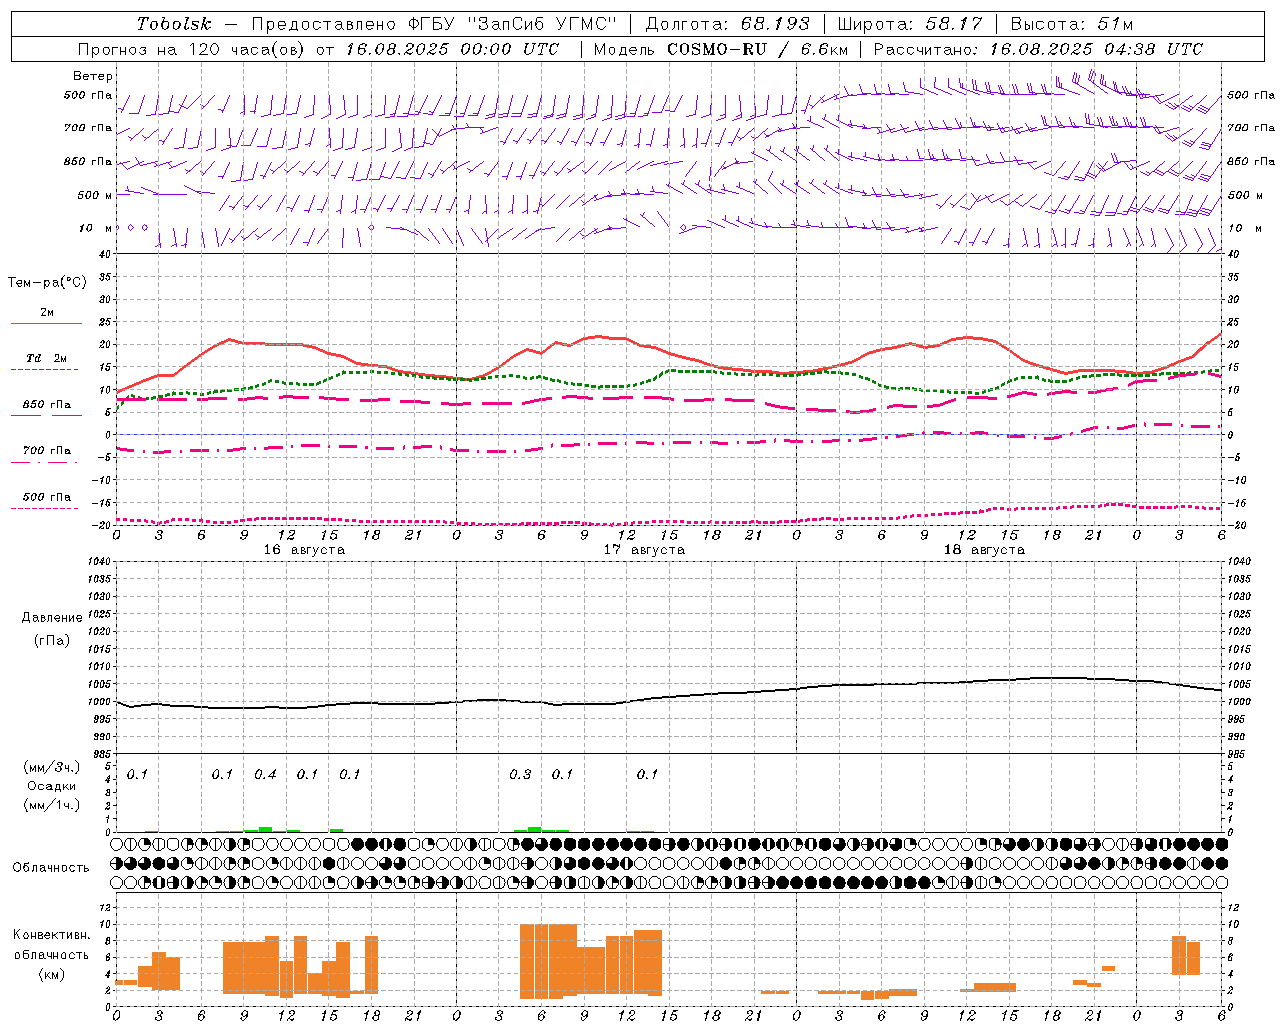Click the 'Высота: 51м' elevation text

[1071, 24]
